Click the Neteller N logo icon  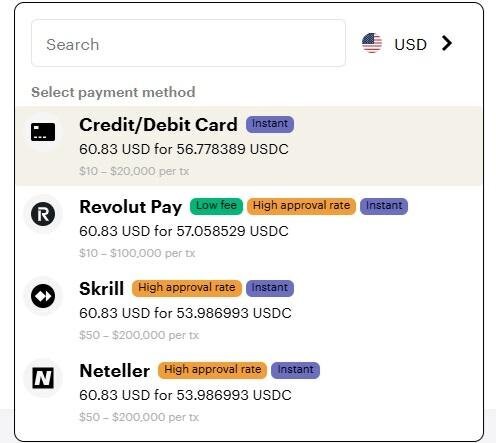(43, 378)
